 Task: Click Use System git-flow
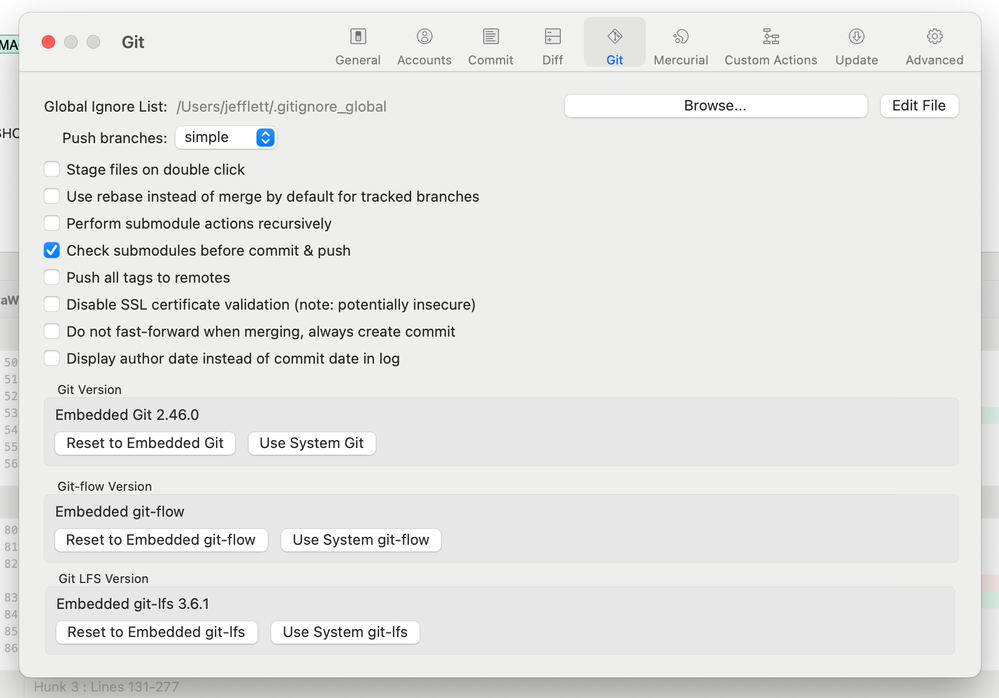361,540
